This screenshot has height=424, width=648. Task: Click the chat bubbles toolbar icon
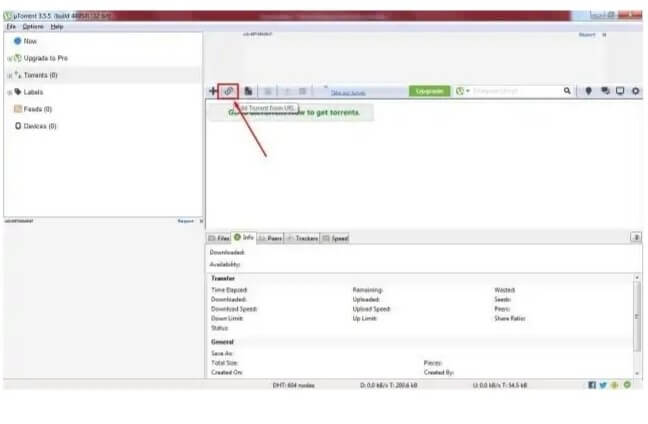click(x=605, y=91)
